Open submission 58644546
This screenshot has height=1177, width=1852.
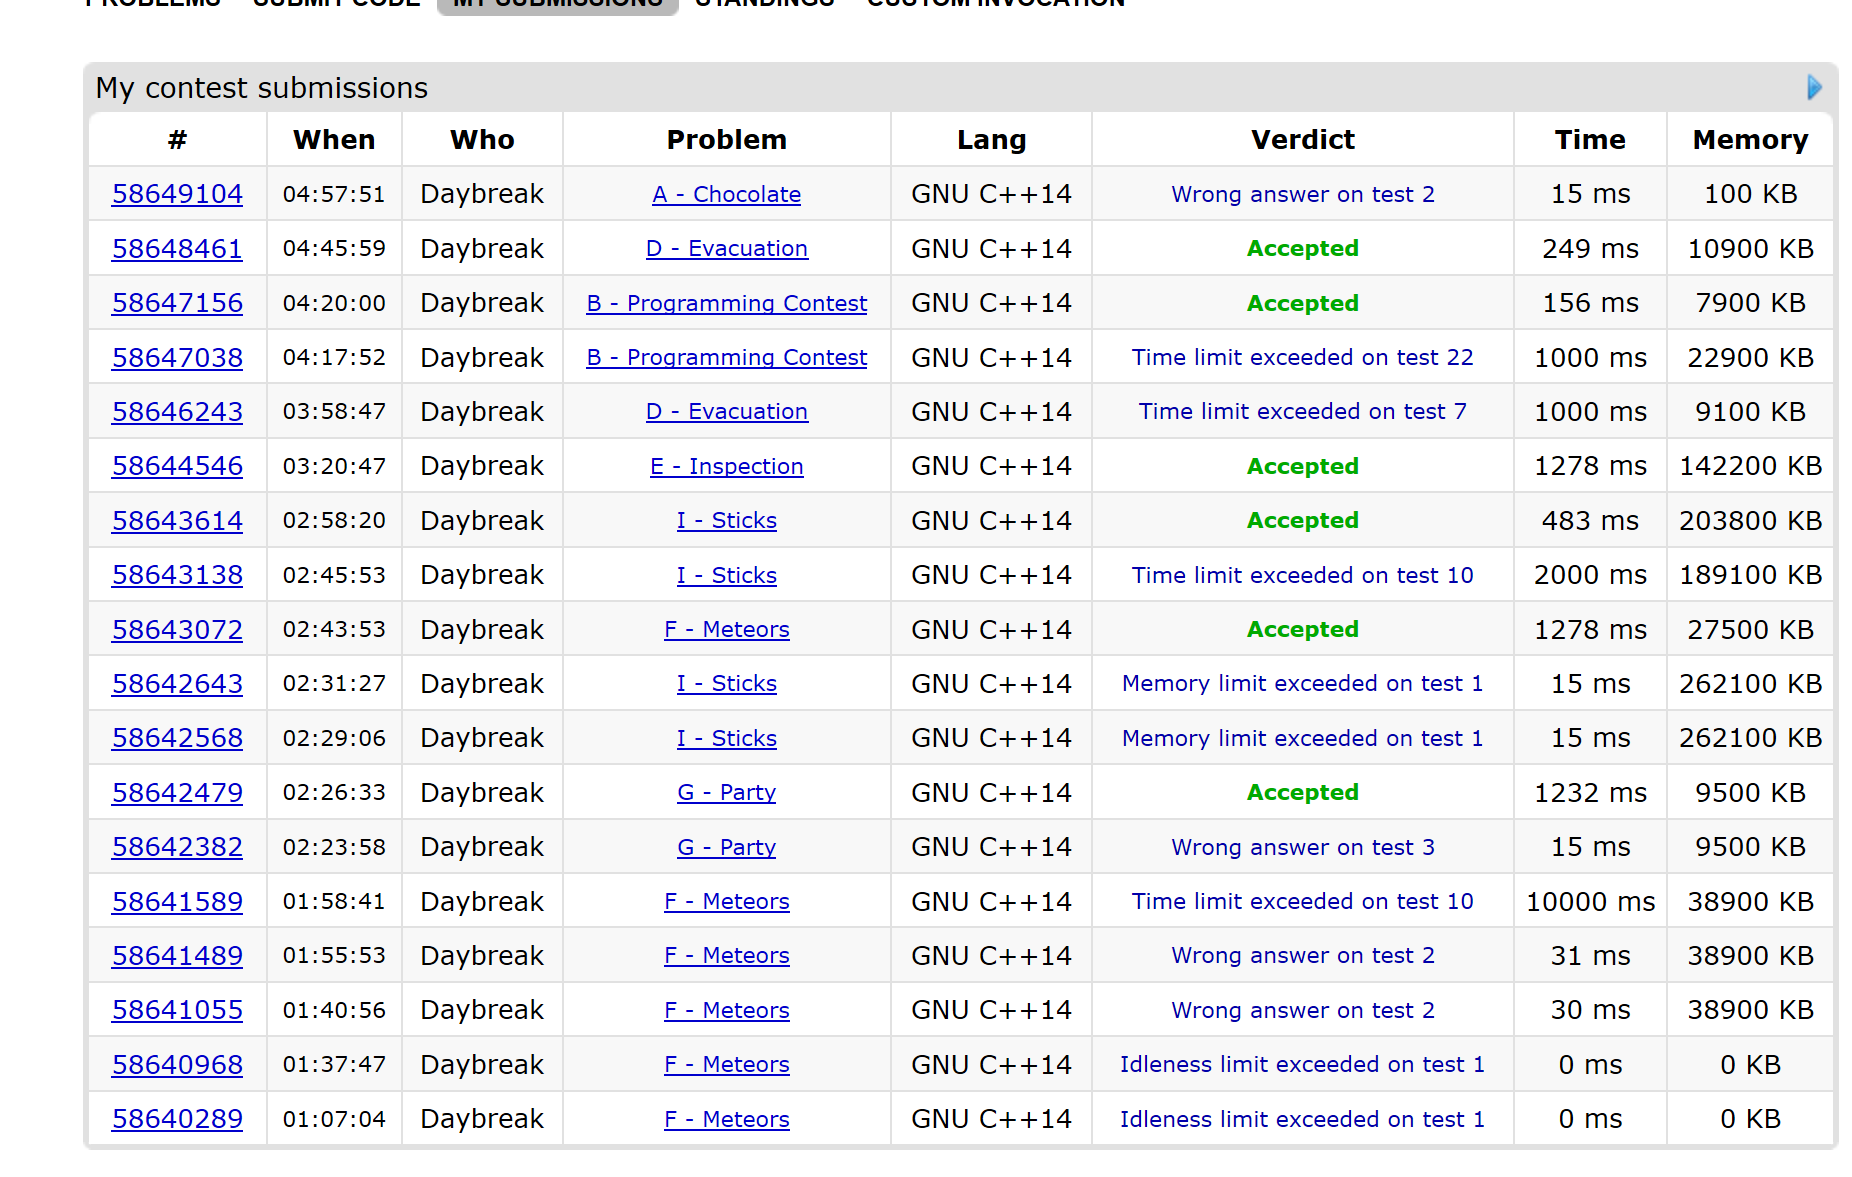177,466
